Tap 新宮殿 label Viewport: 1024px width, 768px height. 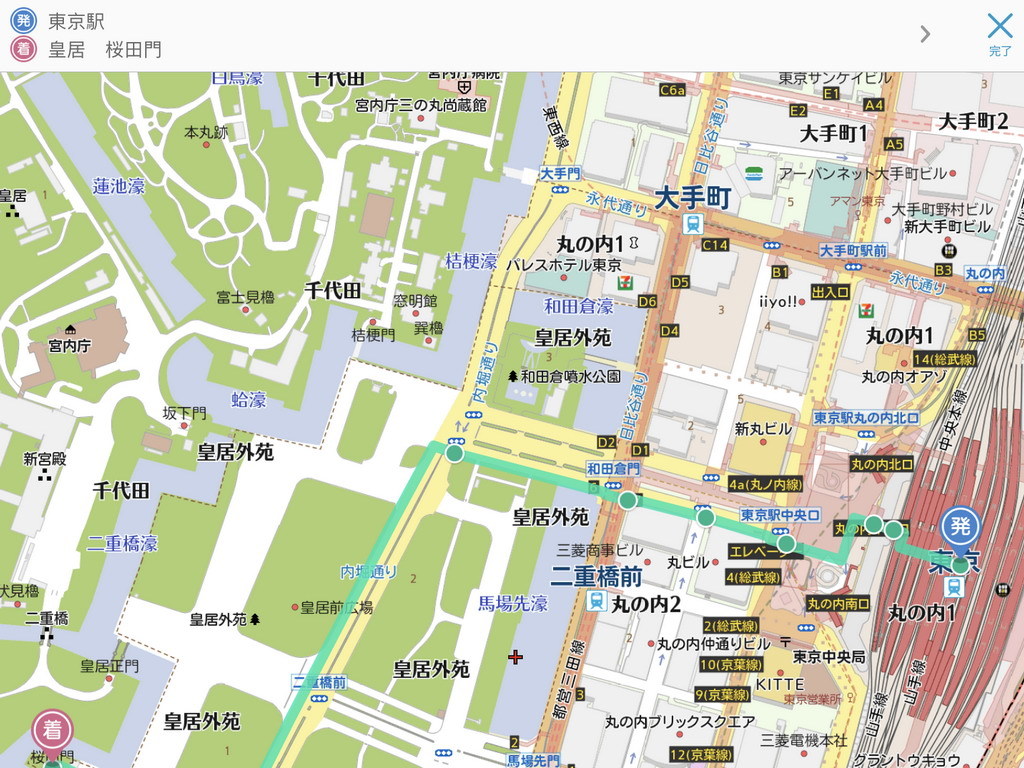coord(45,459)
